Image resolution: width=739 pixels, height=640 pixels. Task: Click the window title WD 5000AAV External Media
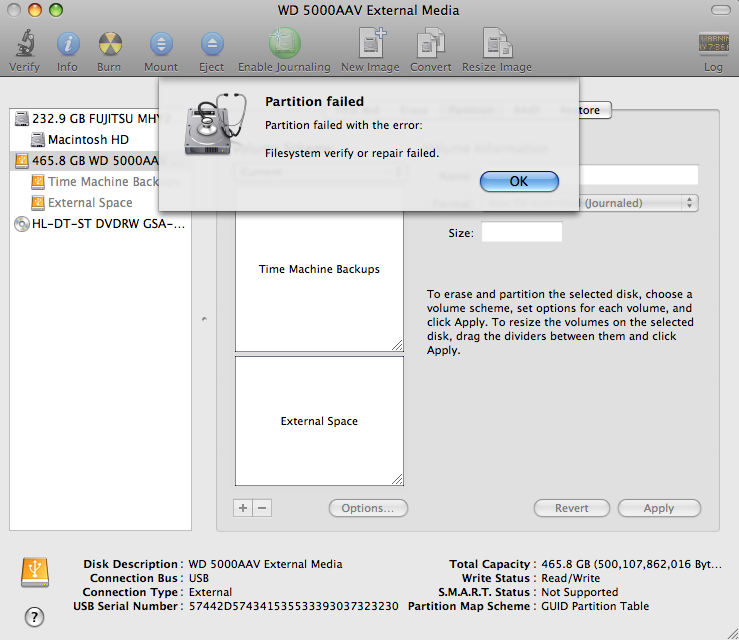point(368,10)
